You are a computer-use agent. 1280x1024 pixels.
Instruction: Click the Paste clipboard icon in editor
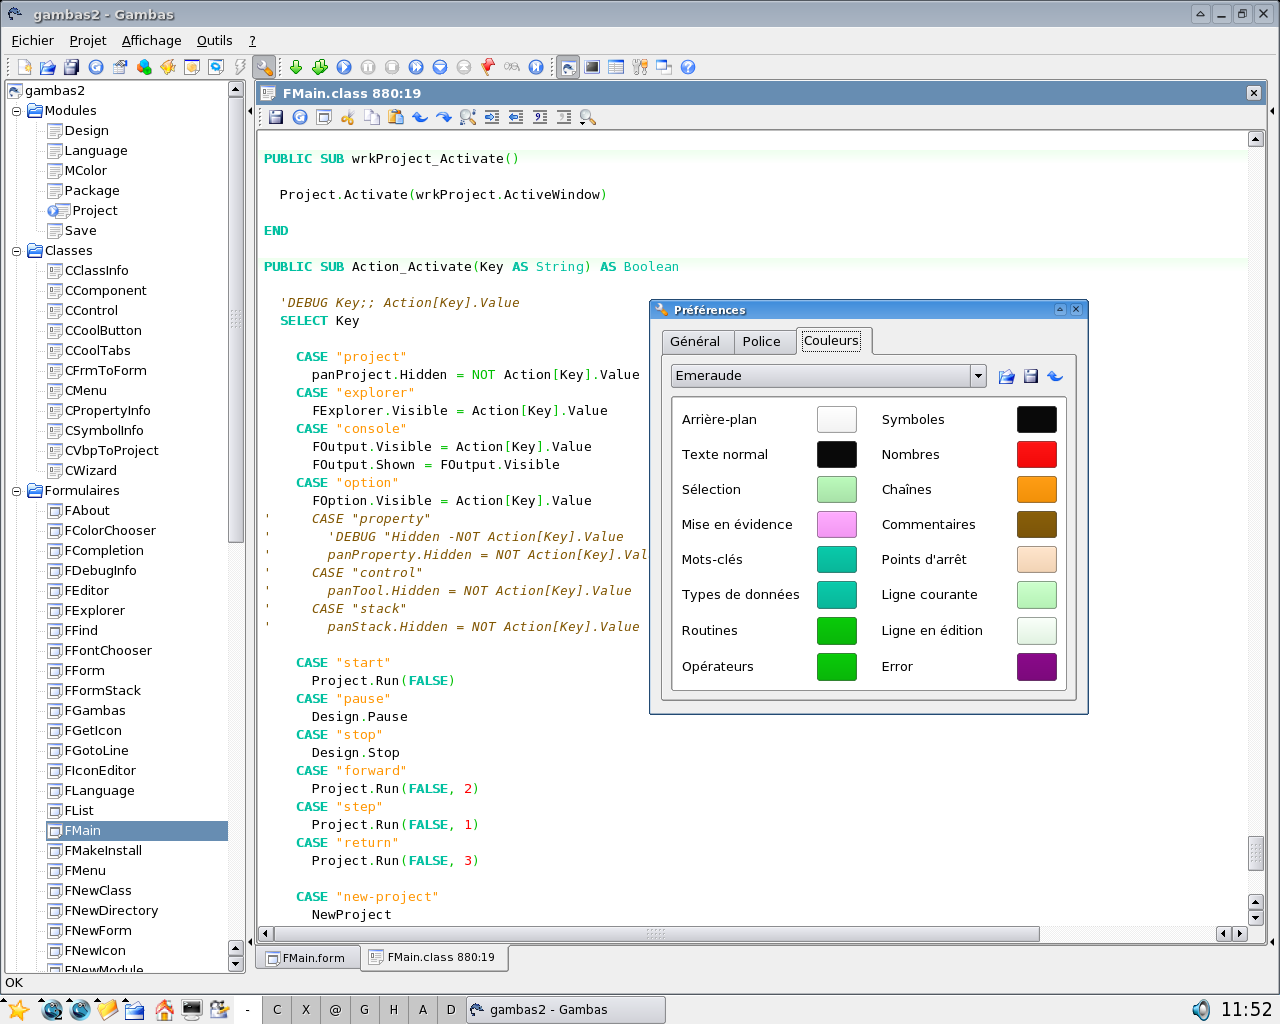point(396,117)
